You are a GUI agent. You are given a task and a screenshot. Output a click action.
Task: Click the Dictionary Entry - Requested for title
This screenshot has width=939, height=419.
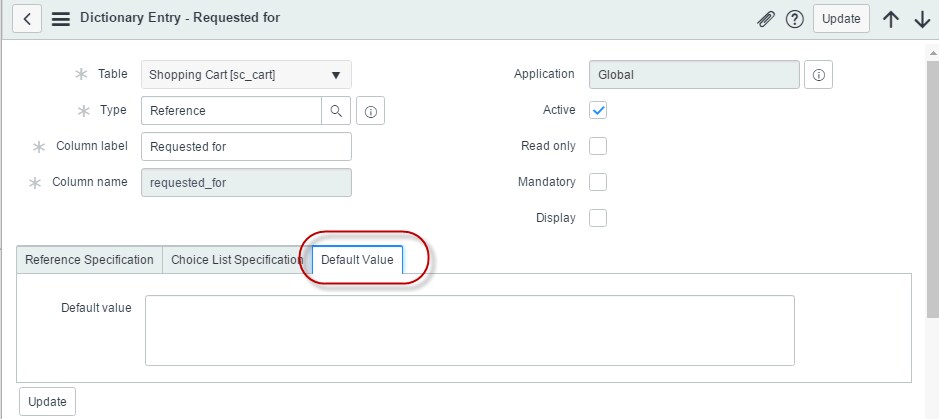click(x=180, y=18)
